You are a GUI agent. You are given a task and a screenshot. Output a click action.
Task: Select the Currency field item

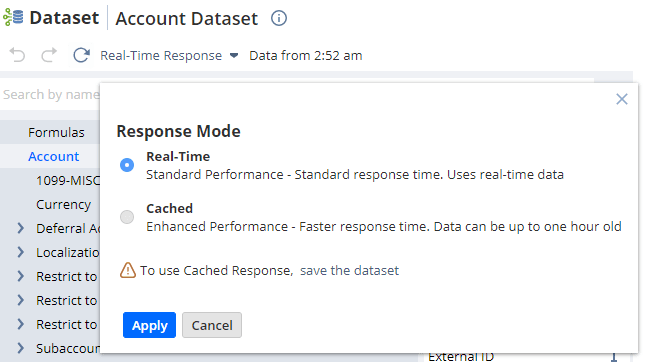point(63,205)
